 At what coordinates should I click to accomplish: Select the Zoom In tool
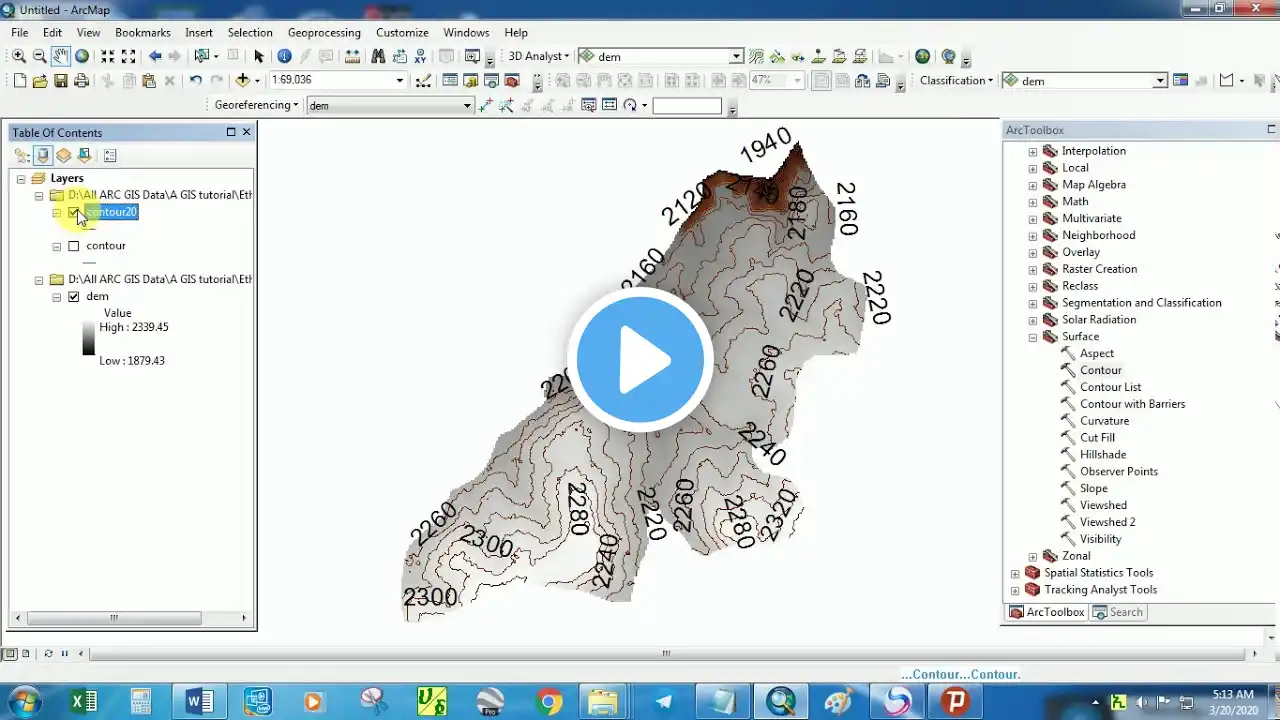(x=19, y=56)
